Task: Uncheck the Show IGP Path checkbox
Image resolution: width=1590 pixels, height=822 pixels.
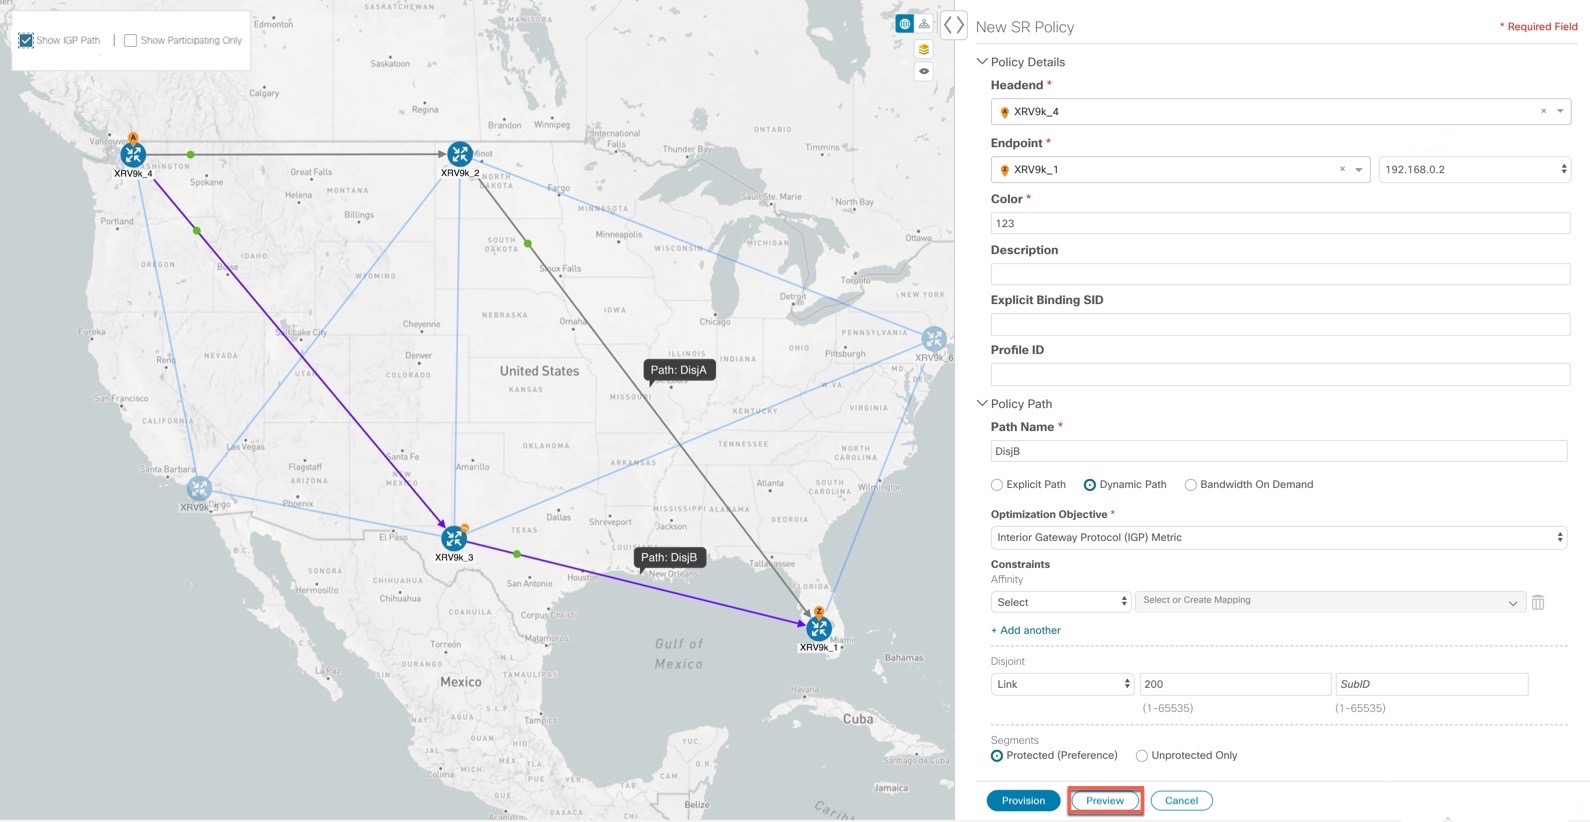Action: pyautogui.click(x=26, y=40)
